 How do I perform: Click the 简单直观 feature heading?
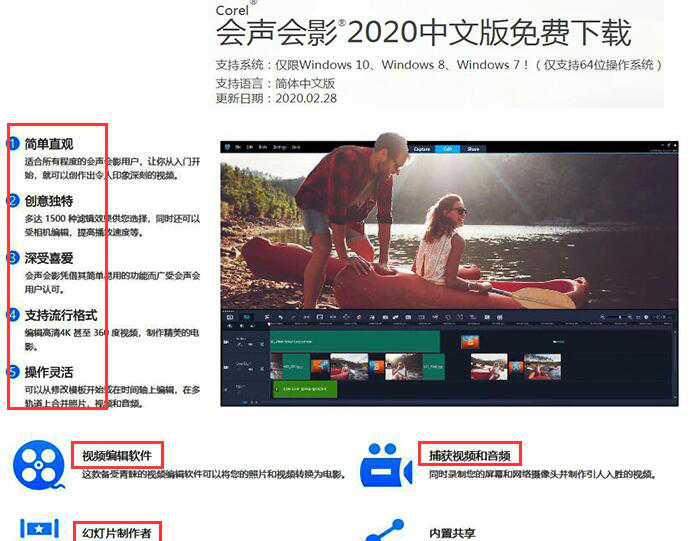[49, 144]
